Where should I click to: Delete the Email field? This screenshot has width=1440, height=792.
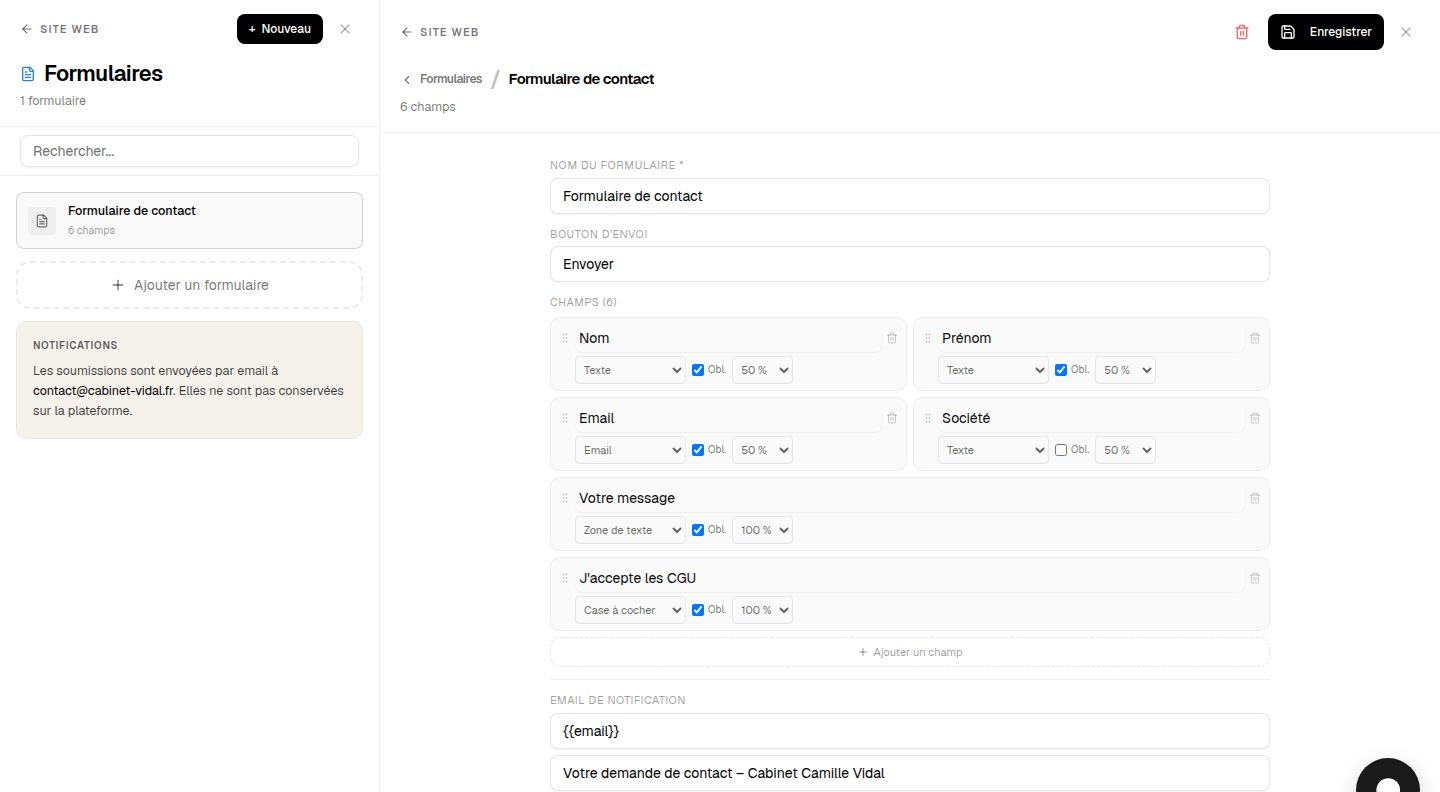point(892,418)
